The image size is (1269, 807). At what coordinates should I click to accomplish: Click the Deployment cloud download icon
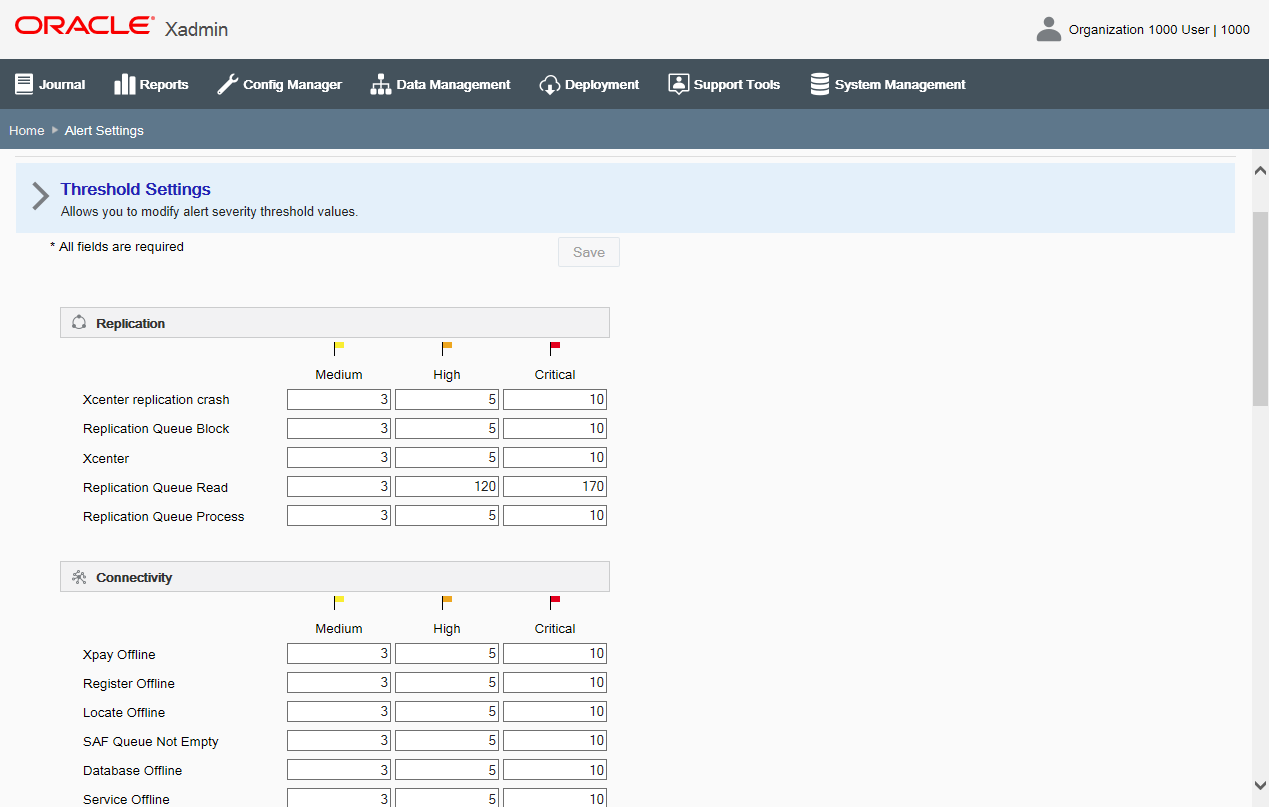[x=549, y=84]
